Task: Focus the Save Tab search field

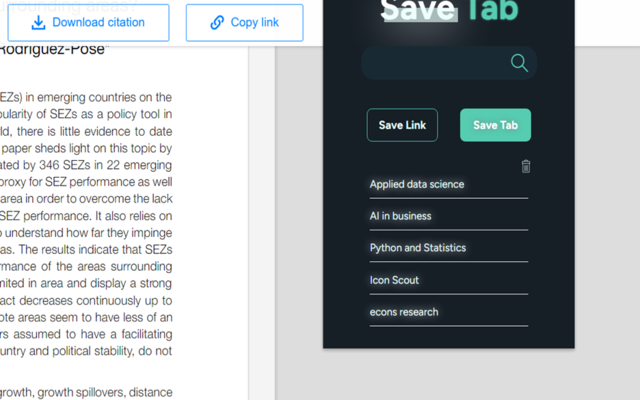Action: point(437,63)
